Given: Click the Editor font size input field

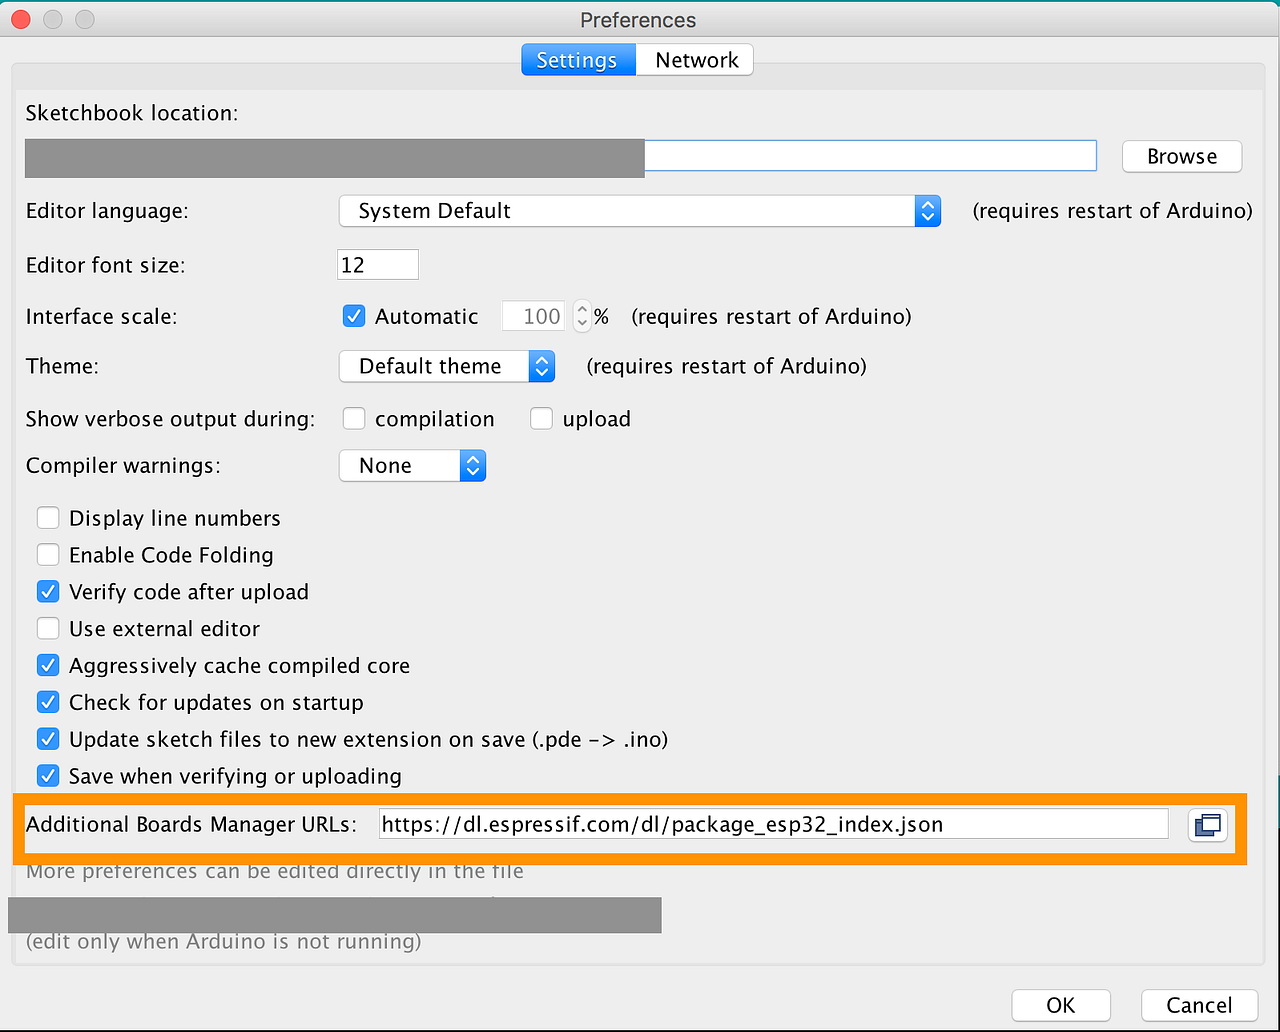Looking at the screenshot, I should coord(377,264).
